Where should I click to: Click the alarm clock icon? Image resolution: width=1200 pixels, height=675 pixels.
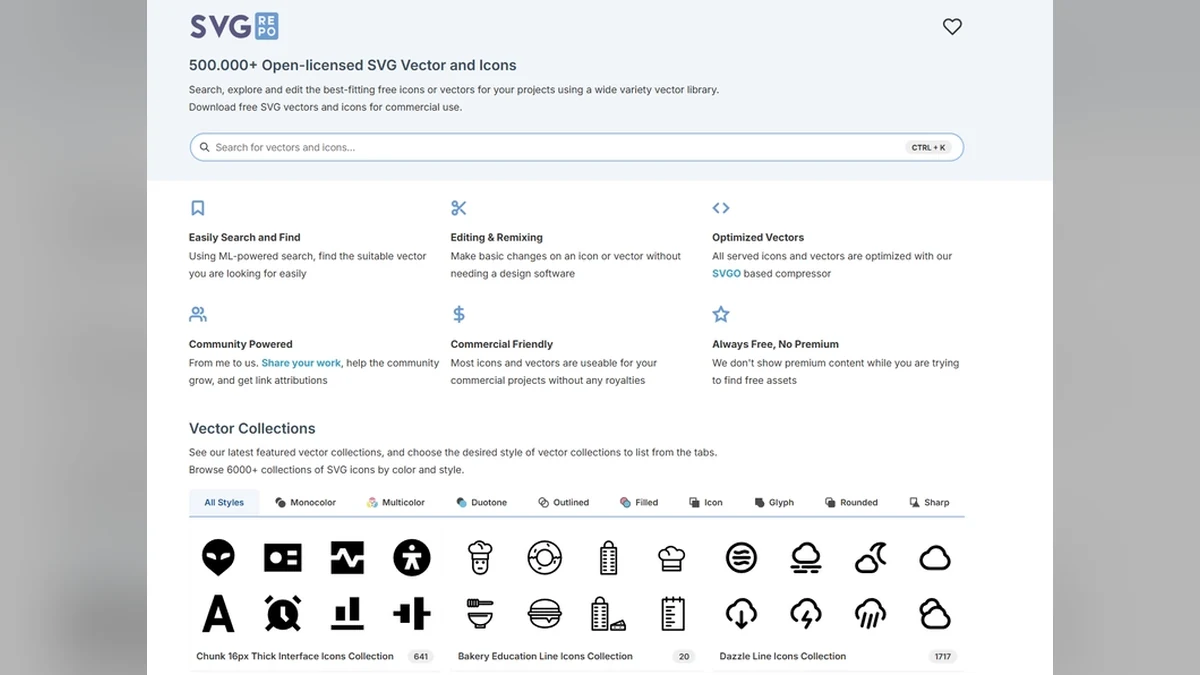282,613
